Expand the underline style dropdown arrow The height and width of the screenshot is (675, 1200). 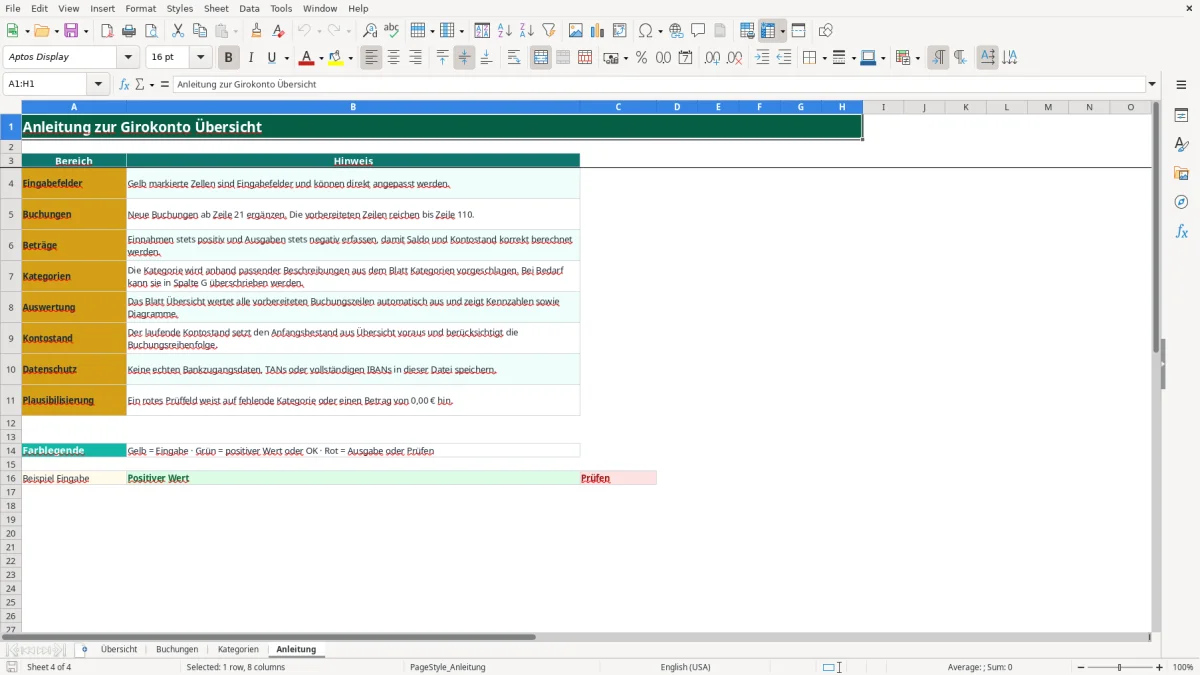coord(286,58)
